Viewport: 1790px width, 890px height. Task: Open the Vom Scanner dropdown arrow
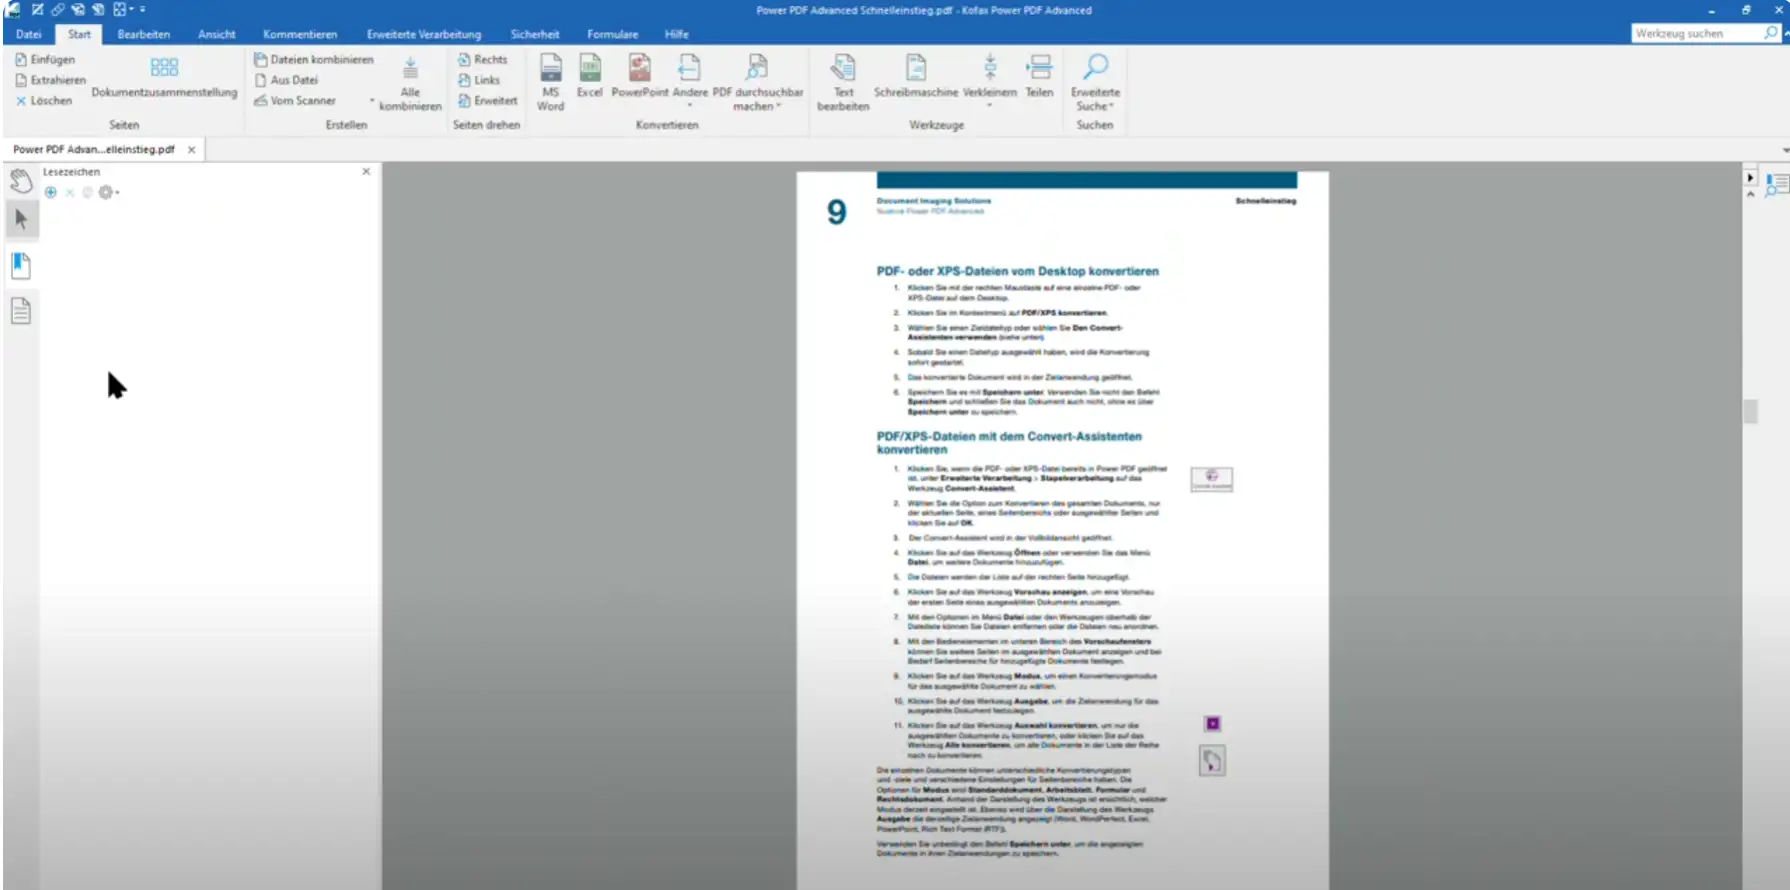coord(372,101)
